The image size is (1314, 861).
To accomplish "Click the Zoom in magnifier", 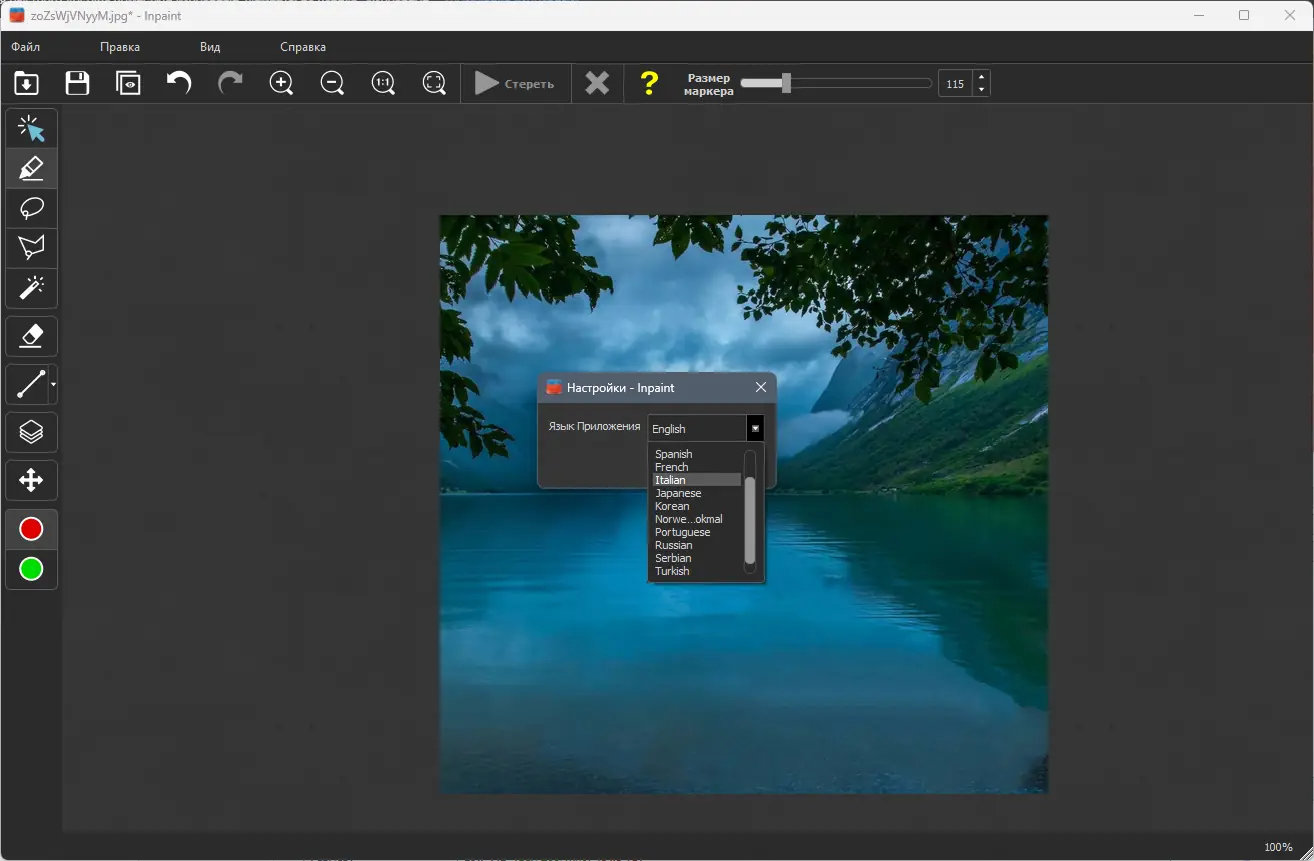I will point(282,83).
